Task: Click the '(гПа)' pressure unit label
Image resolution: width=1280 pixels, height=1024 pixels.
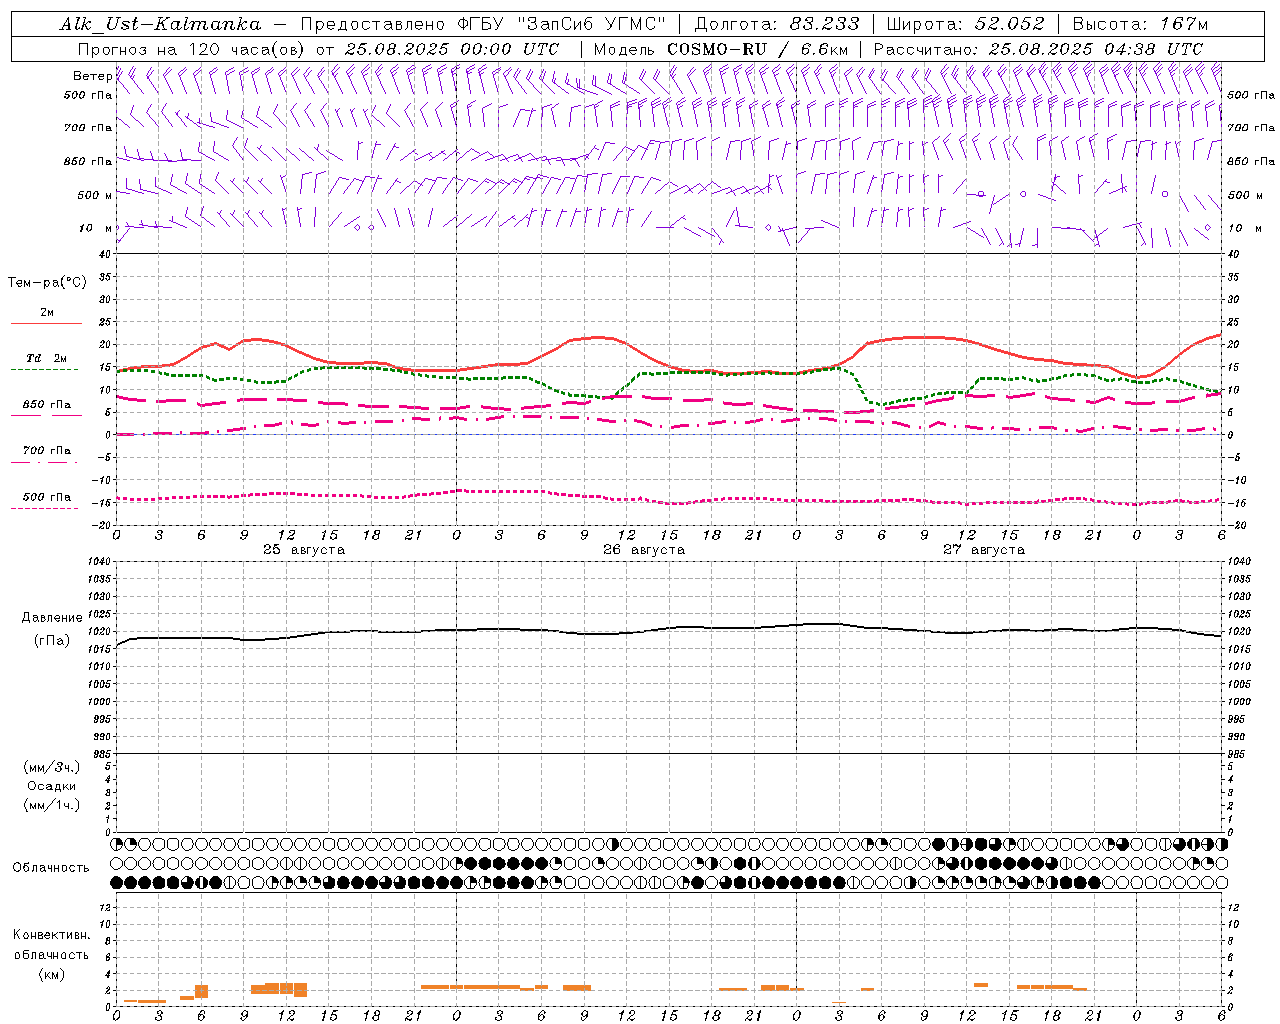Action: click(x=52, y=641)
